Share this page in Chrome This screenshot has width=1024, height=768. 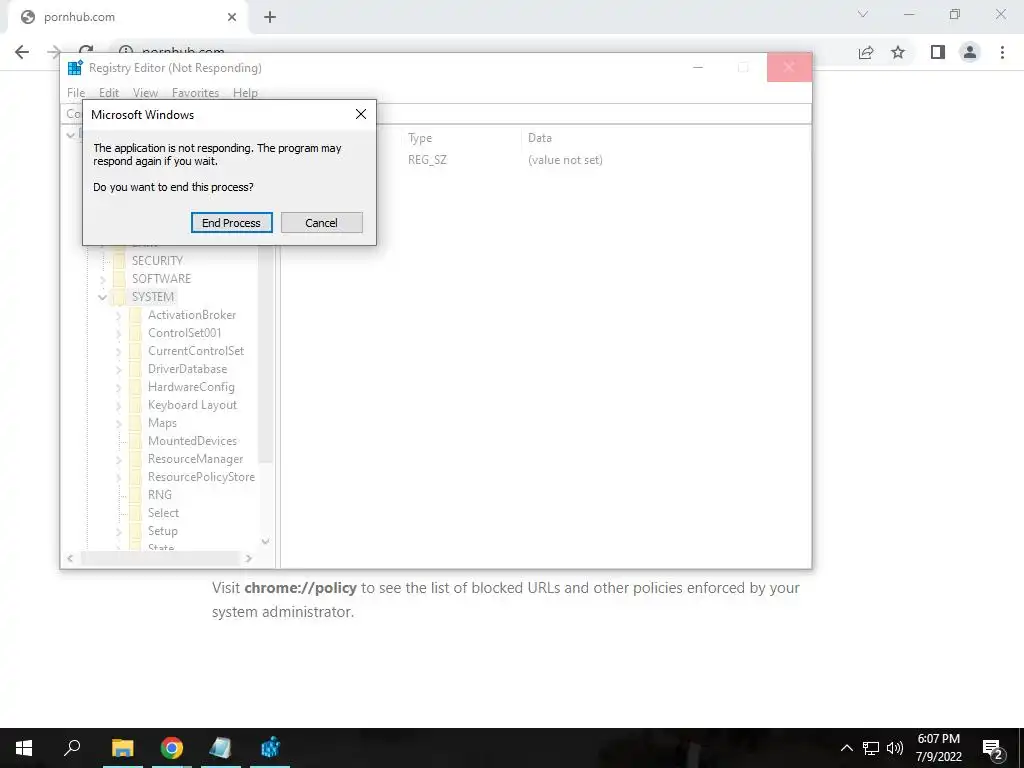[866, 52]
